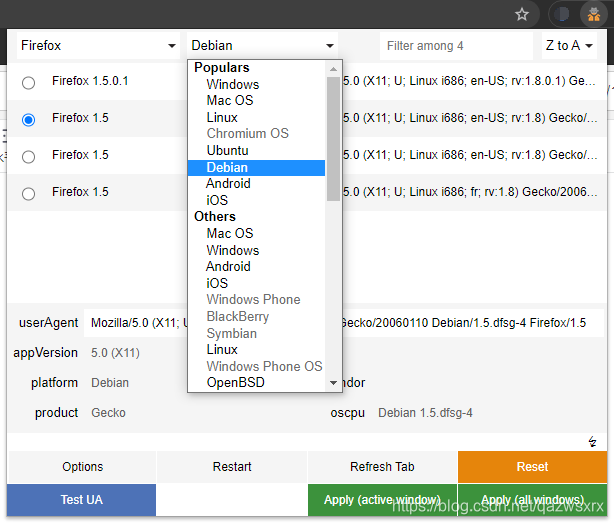The height and width of the screenshot is (525, 614).
Task: Open the User-Agent Switcher extension icon
Action: click(x=594, y=14)
